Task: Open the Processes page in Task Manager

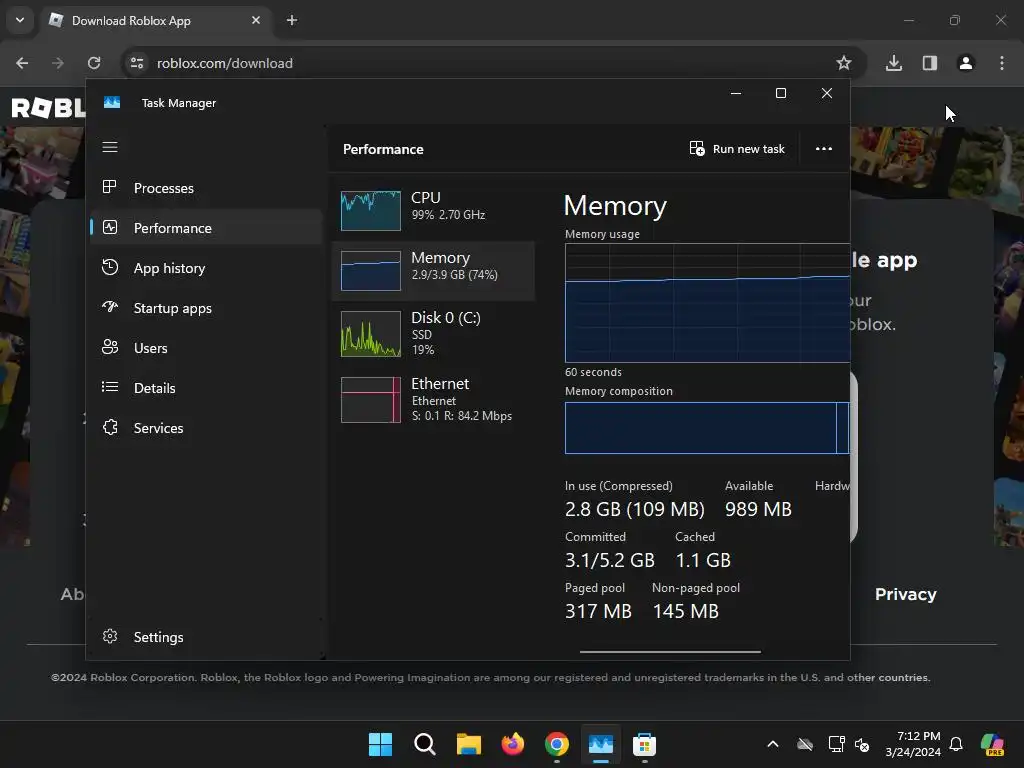Action: pos(206,188)
